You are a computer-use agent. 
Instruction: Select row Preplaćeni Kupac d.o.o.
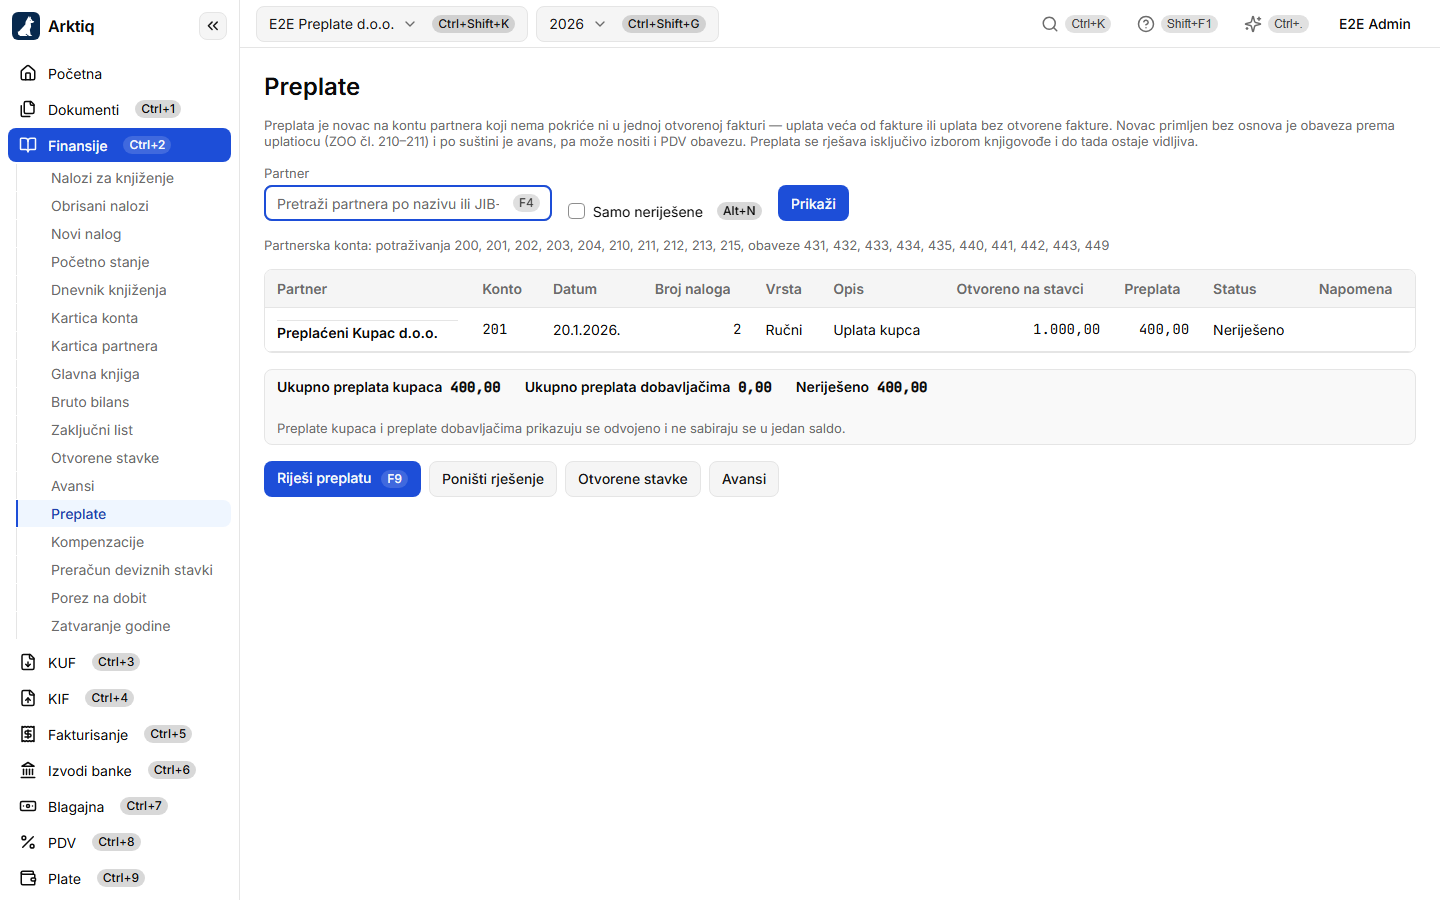pyautogui.click(x=840, y=330)
